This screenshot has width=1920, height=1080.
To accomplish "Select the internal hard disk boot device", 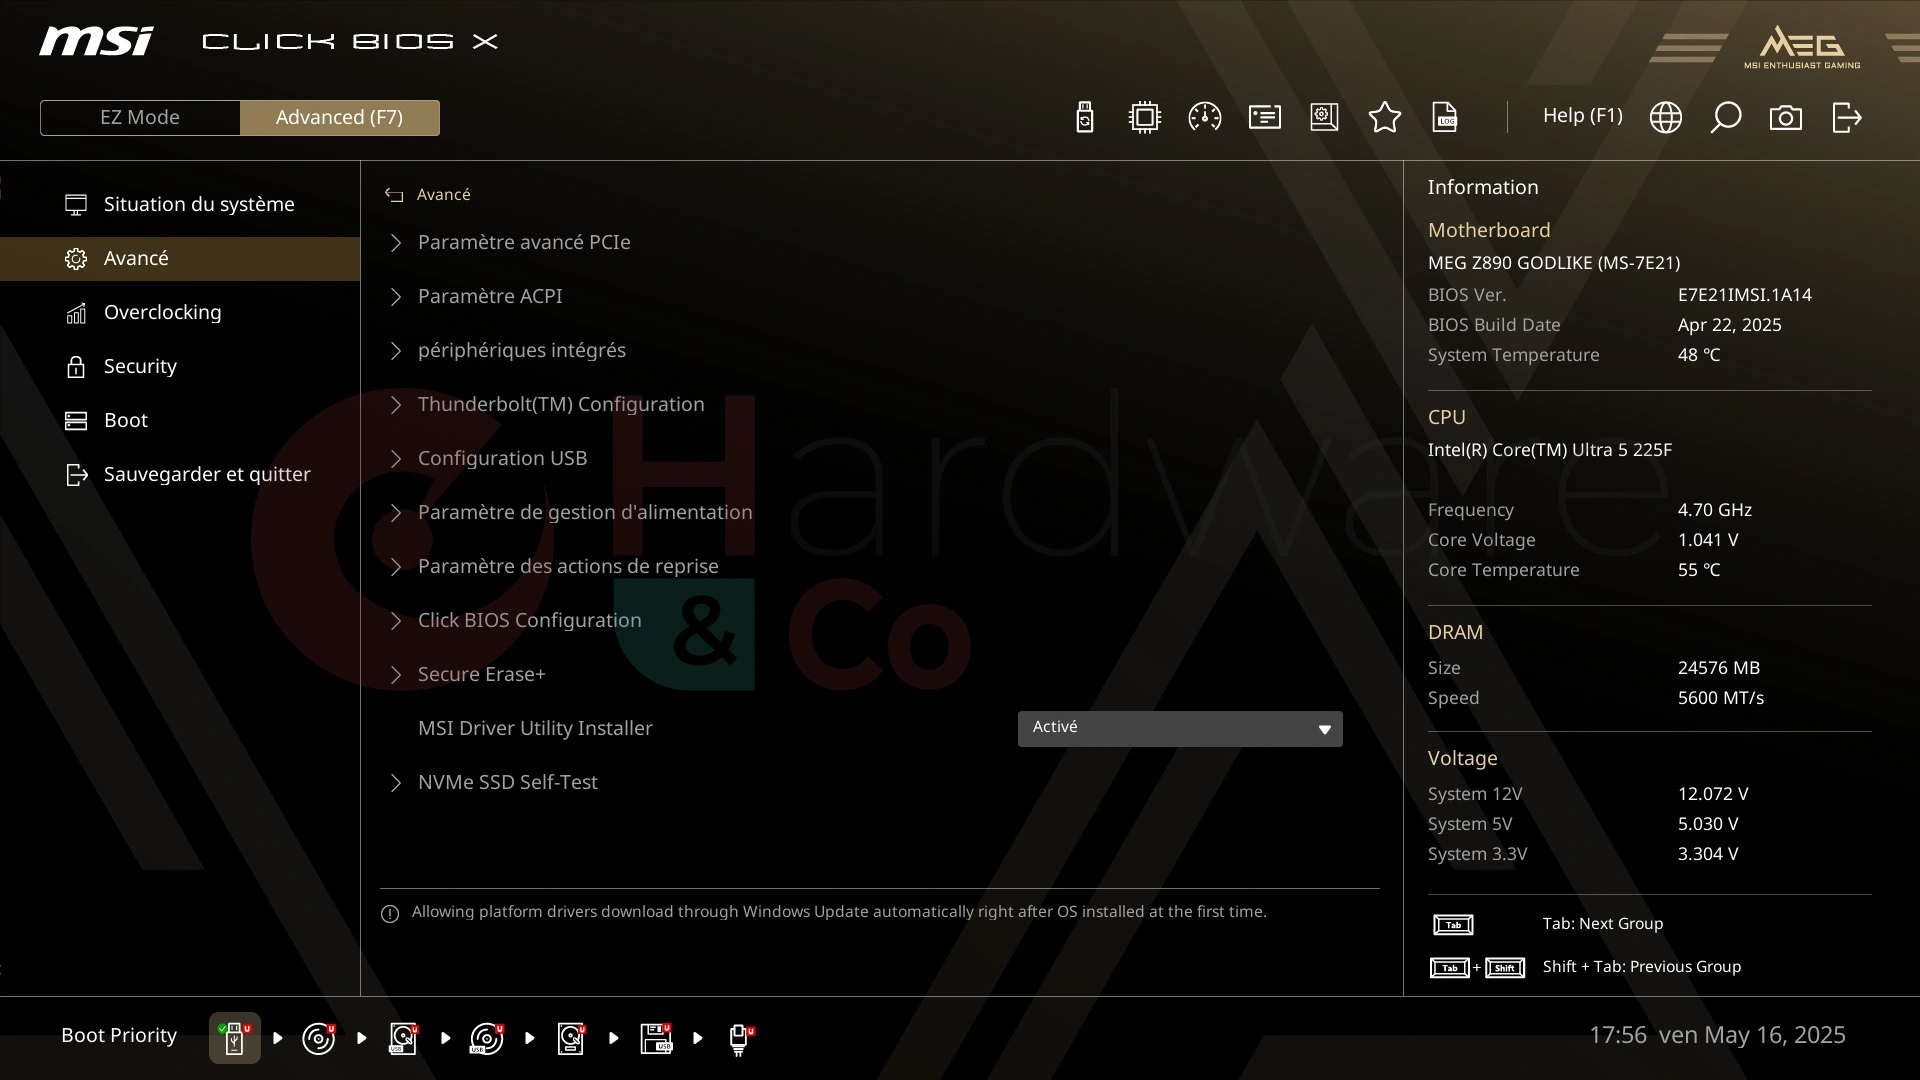I will pyautogui.click(x=571, y=1038).
